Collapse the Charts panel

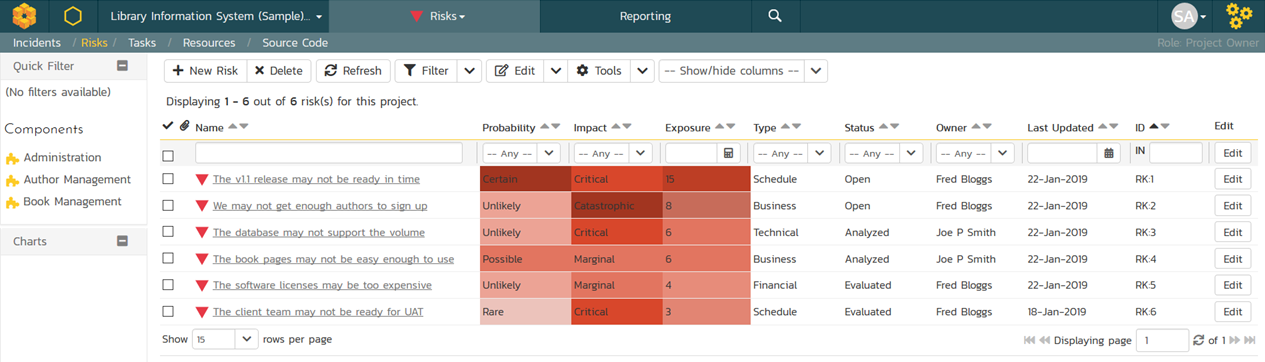[x=122, y=241]
